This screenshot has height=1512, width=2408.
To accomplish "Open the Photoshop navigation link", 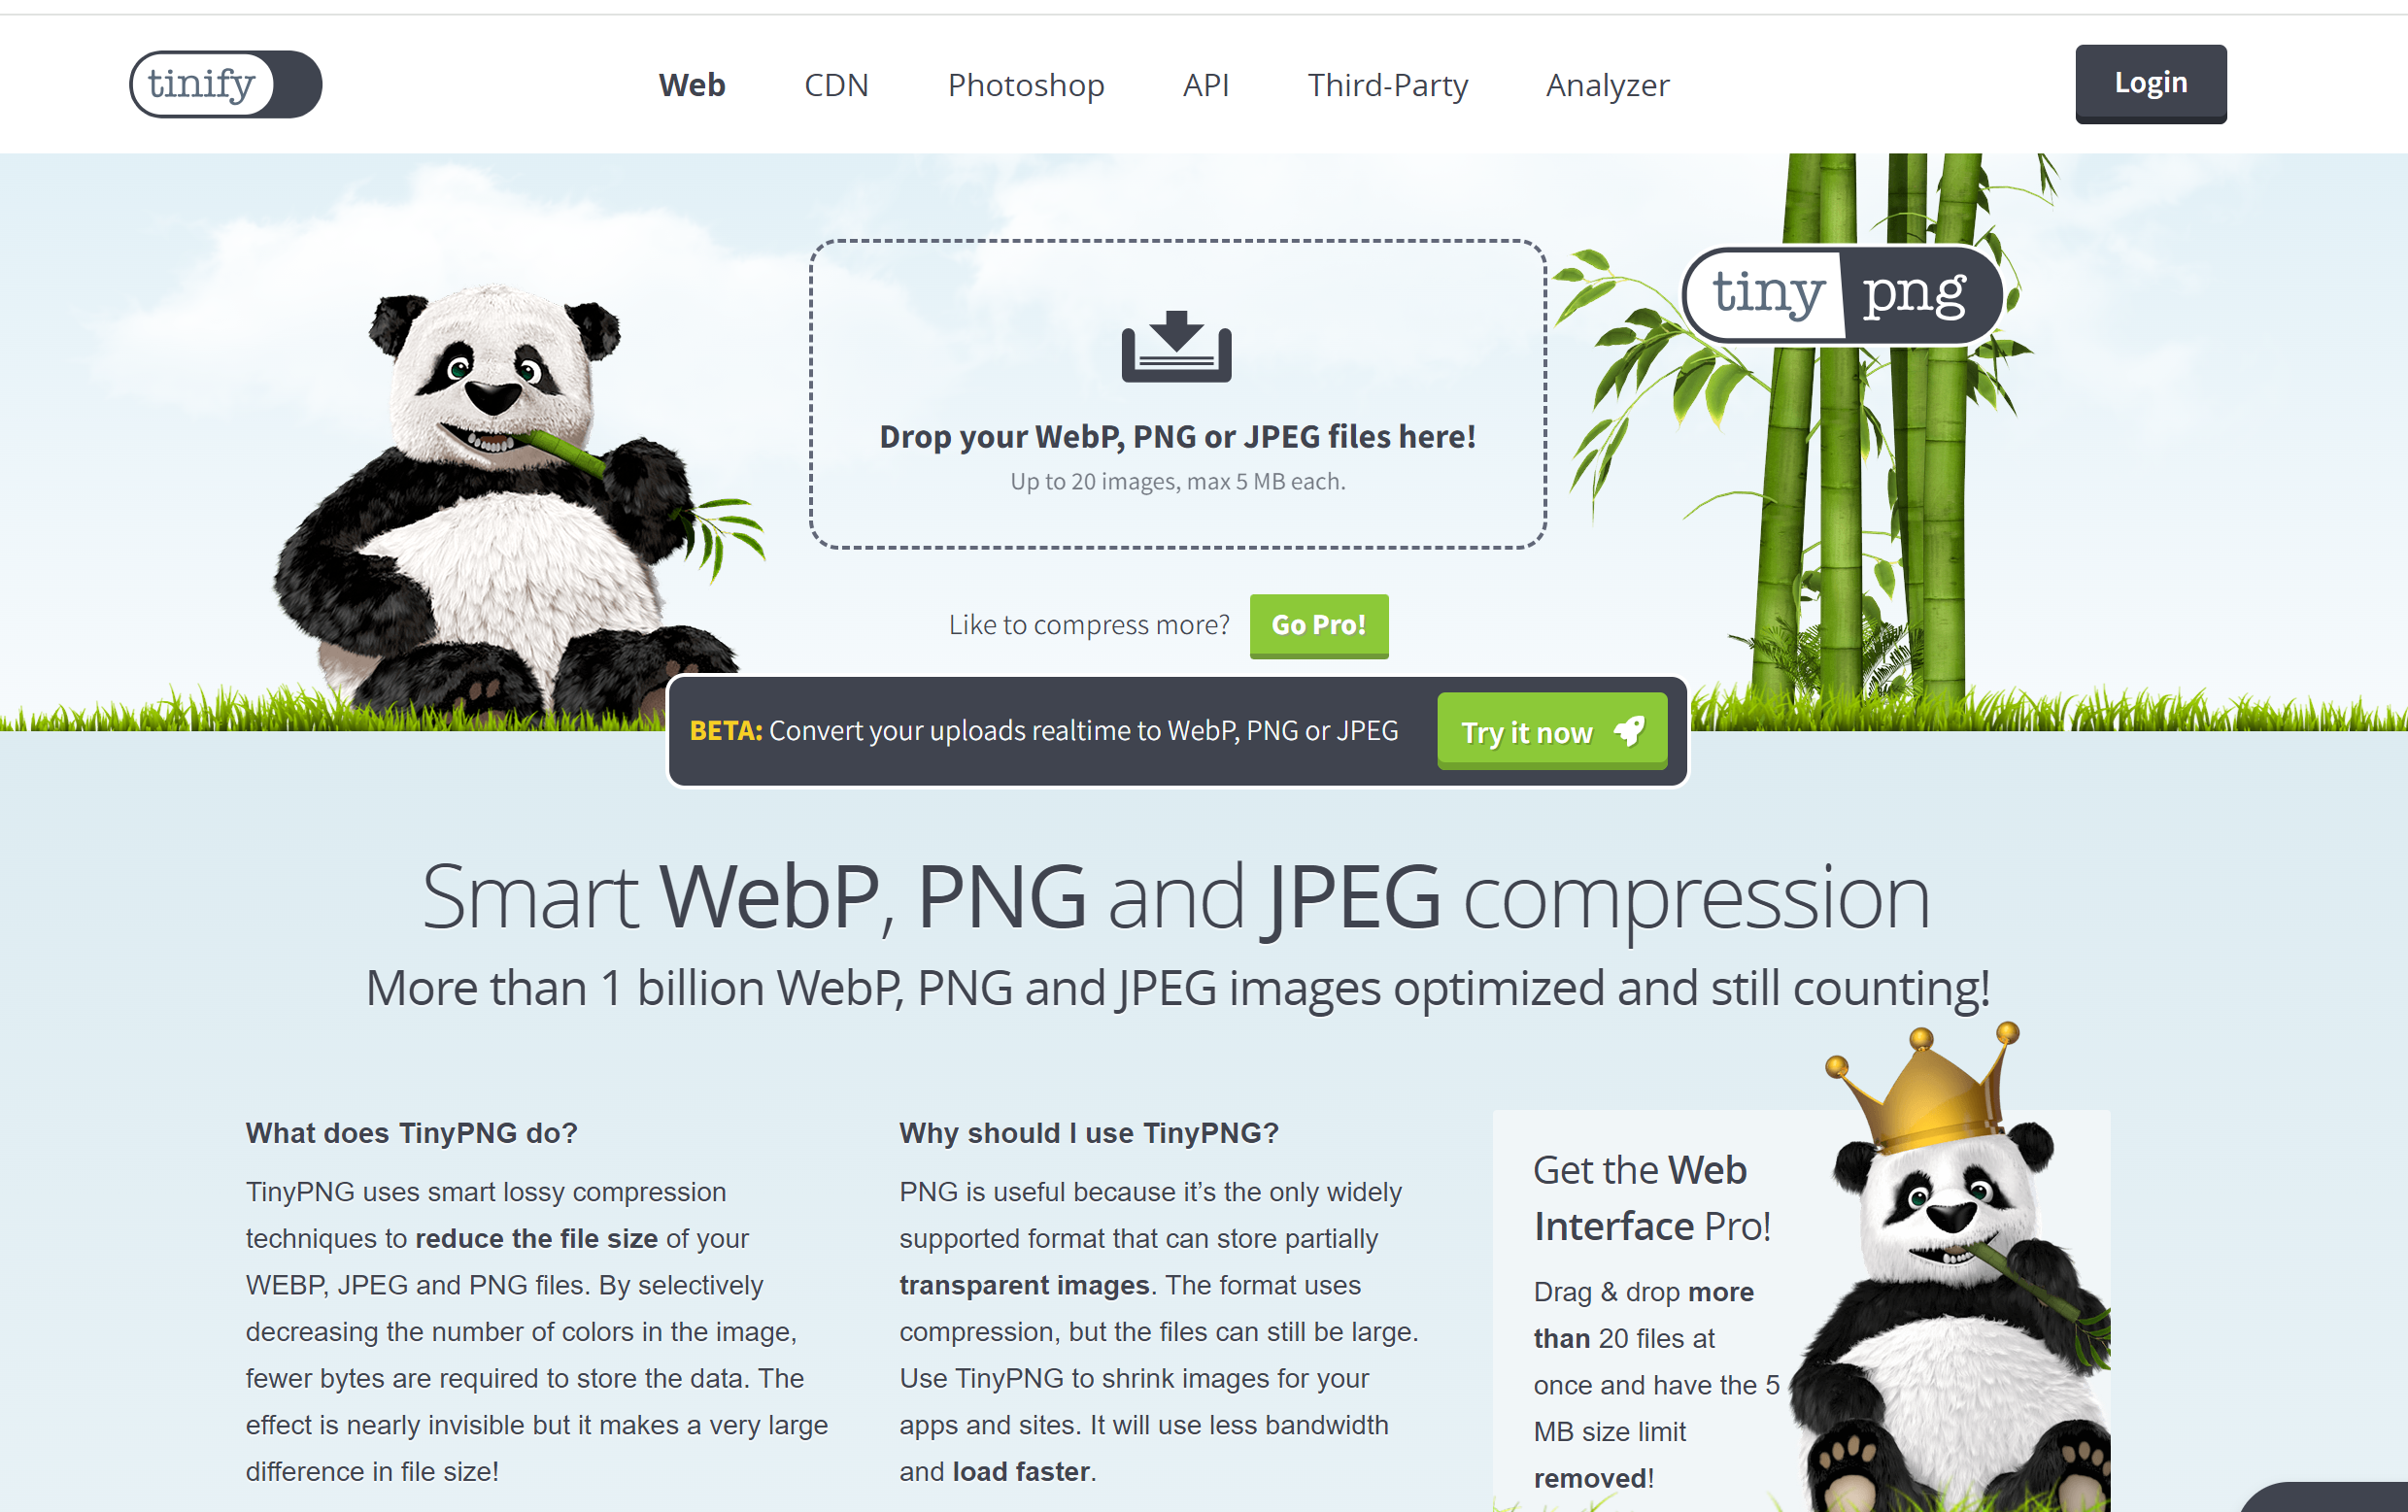I will 1026,85.
